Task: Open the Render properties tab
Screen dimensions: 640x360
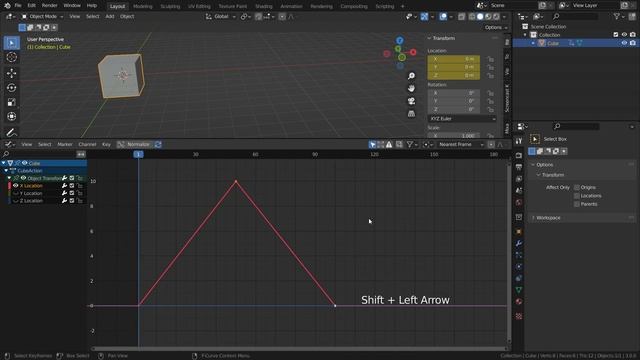Action: point(519,156)
